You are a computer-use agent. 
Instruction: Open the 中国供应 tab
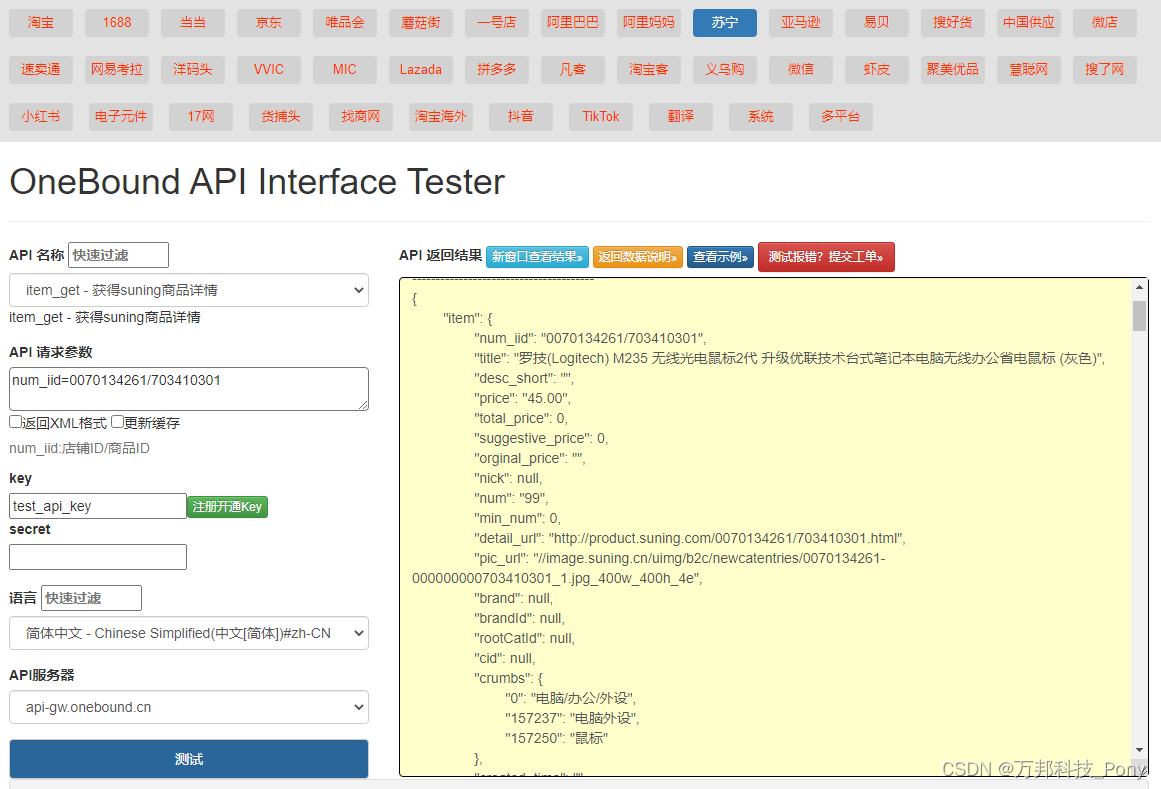coord(1028,23)
